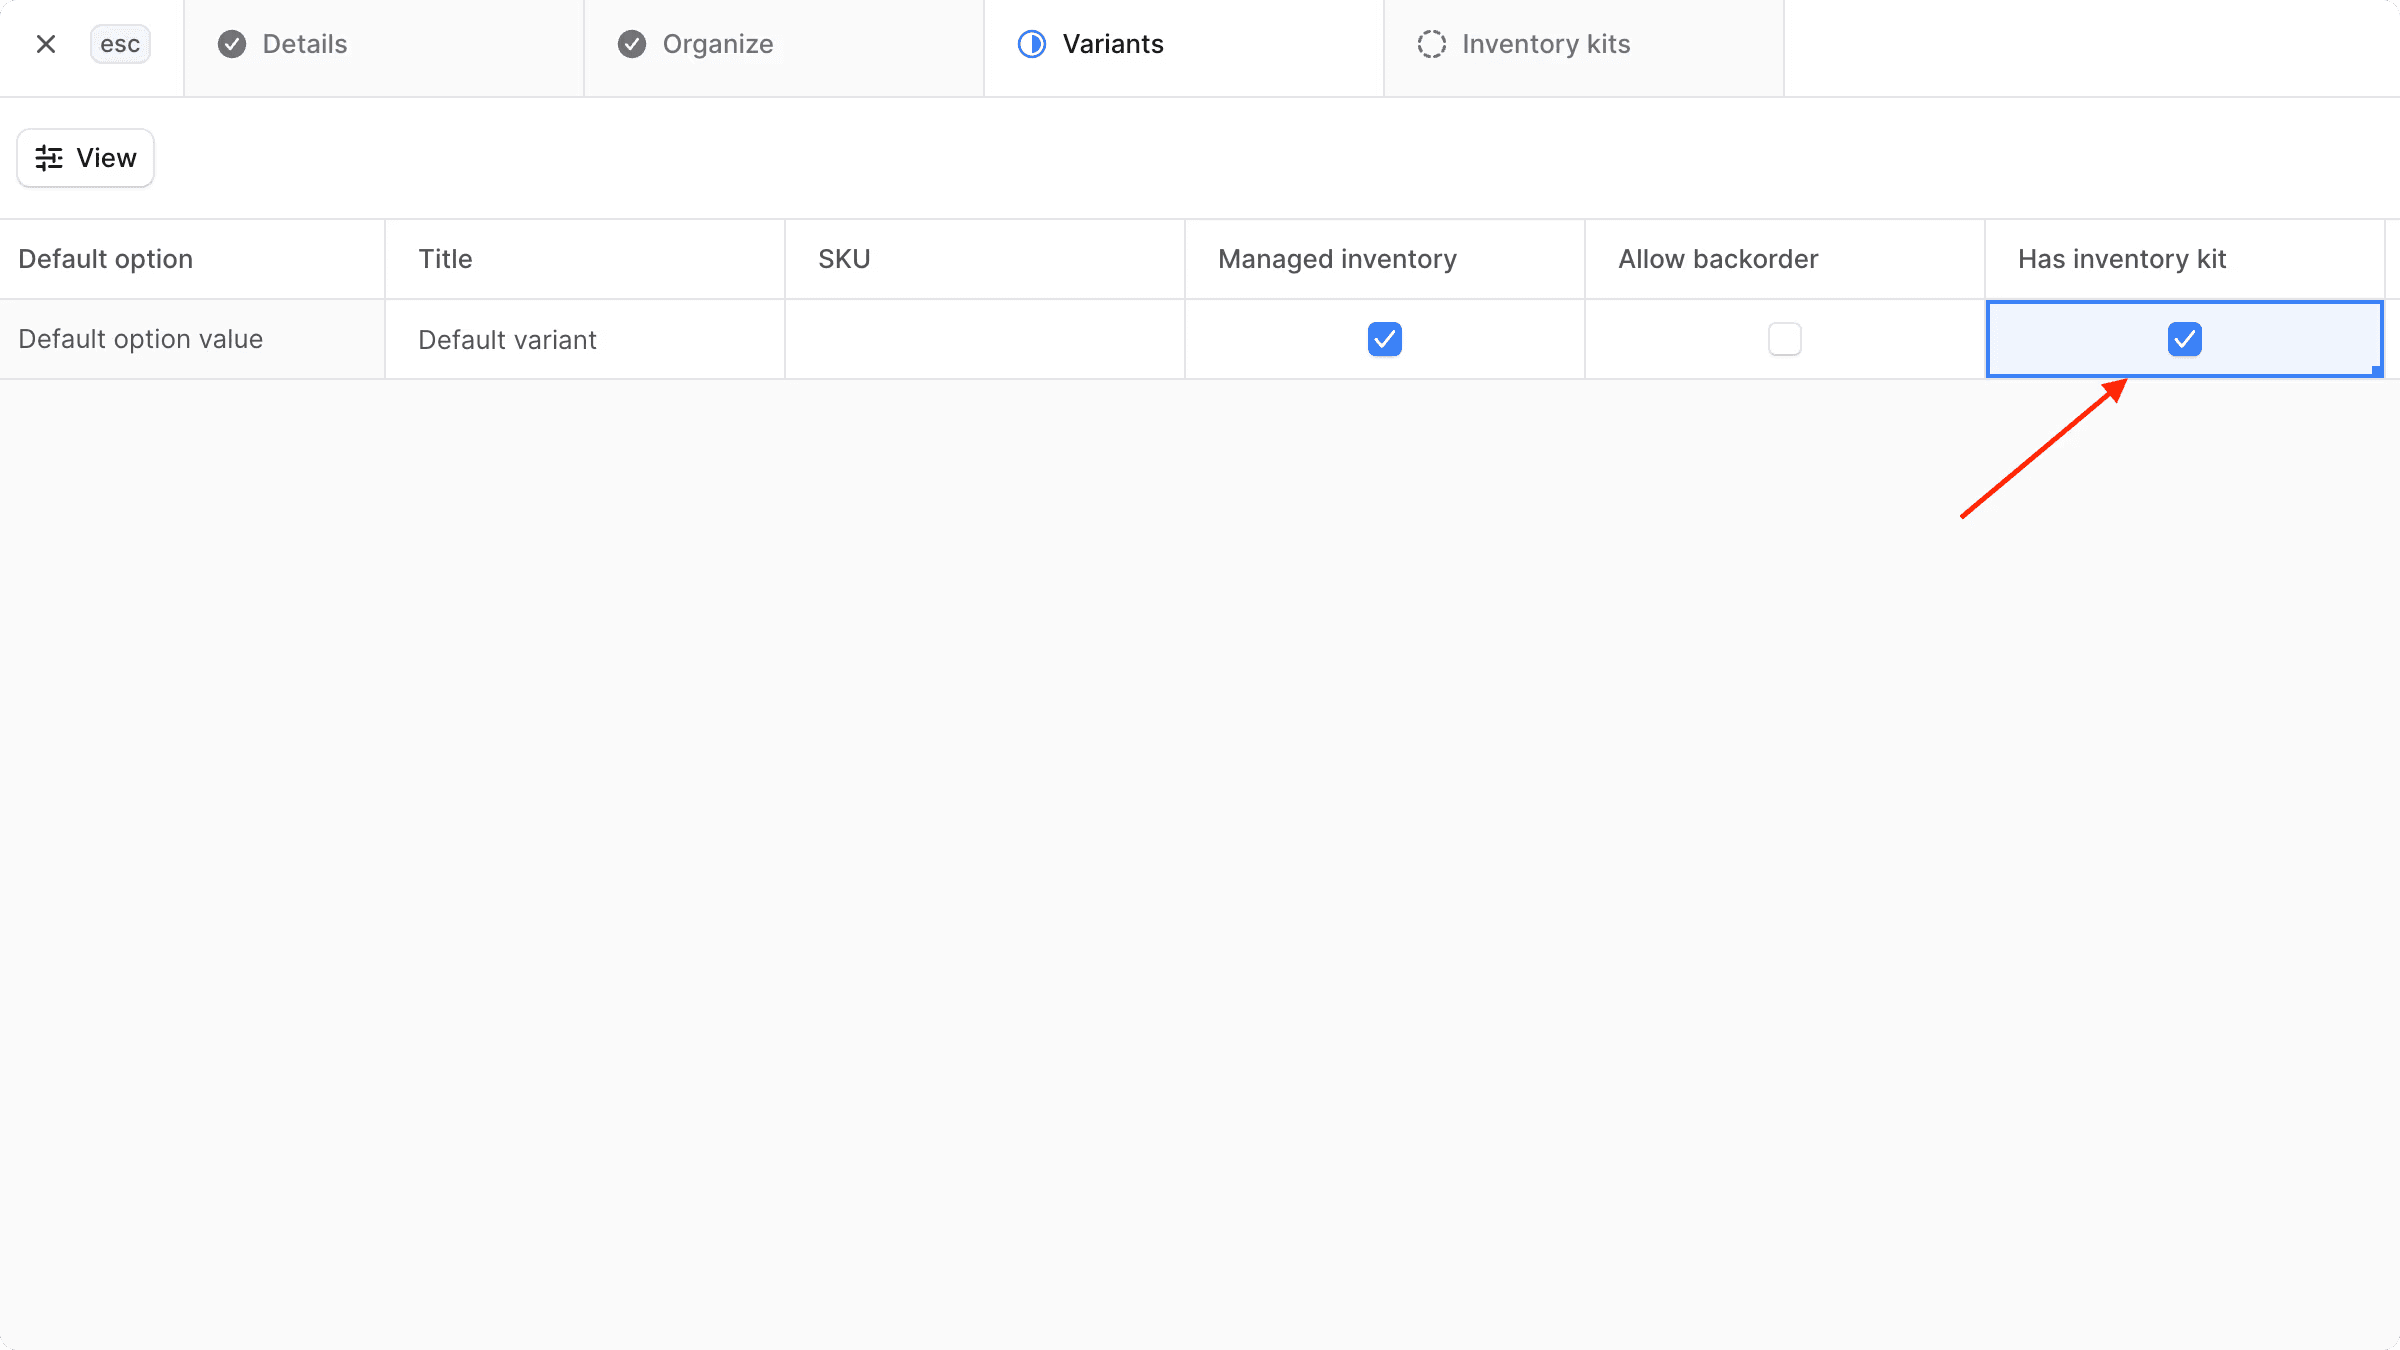Disable Managed inventory for Default variant
Screen dimensions: 2400x1350
(1384, 339)
